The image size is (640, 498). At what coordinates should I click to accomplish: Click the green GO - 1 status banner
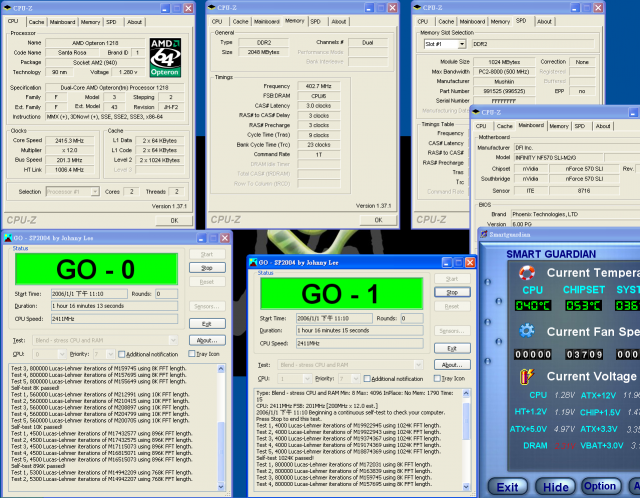[x=341, y=293]
